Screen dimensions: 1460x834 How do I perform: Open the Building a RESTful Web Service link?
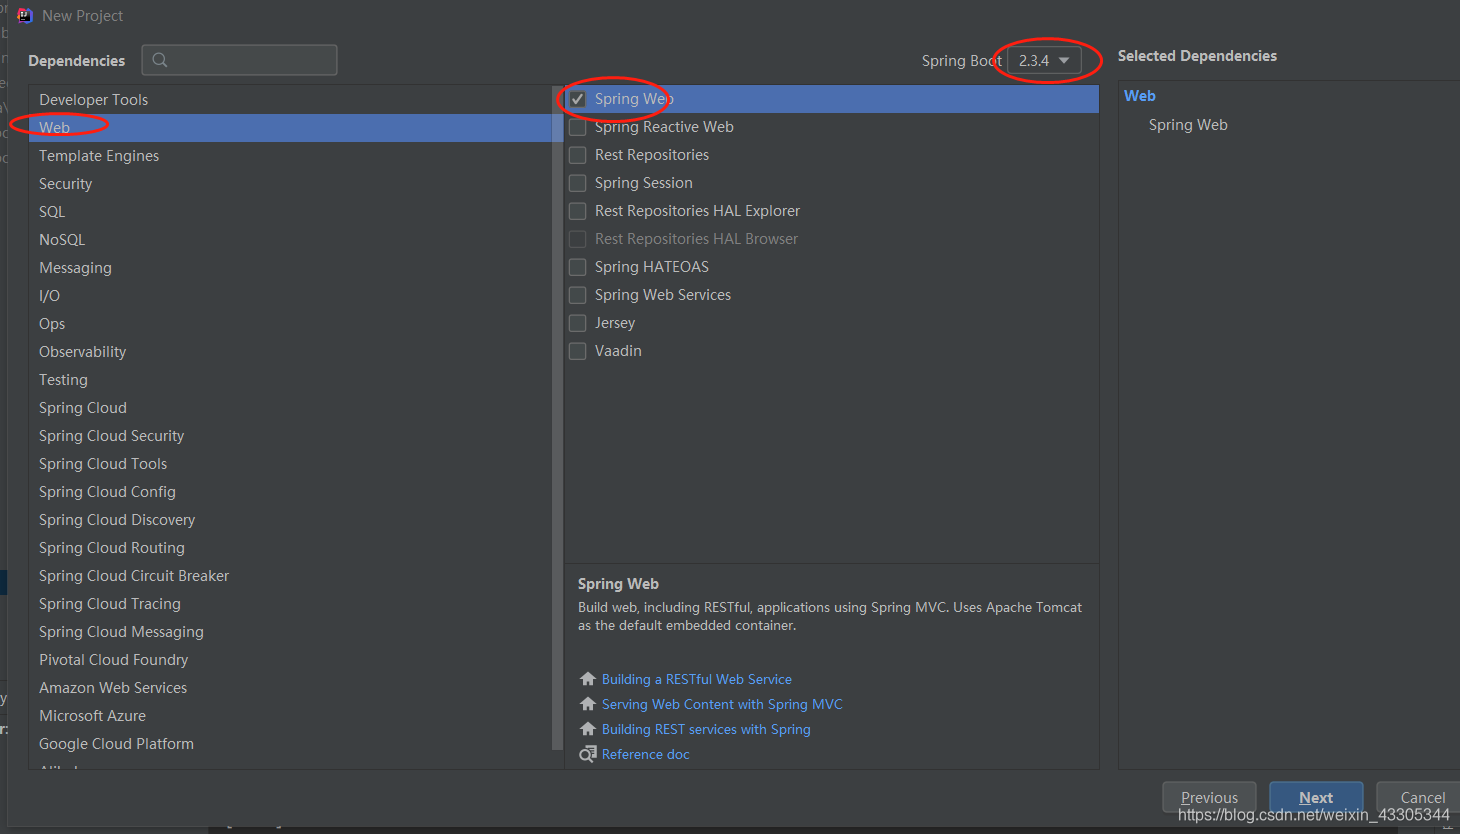(x=697, y=679)
